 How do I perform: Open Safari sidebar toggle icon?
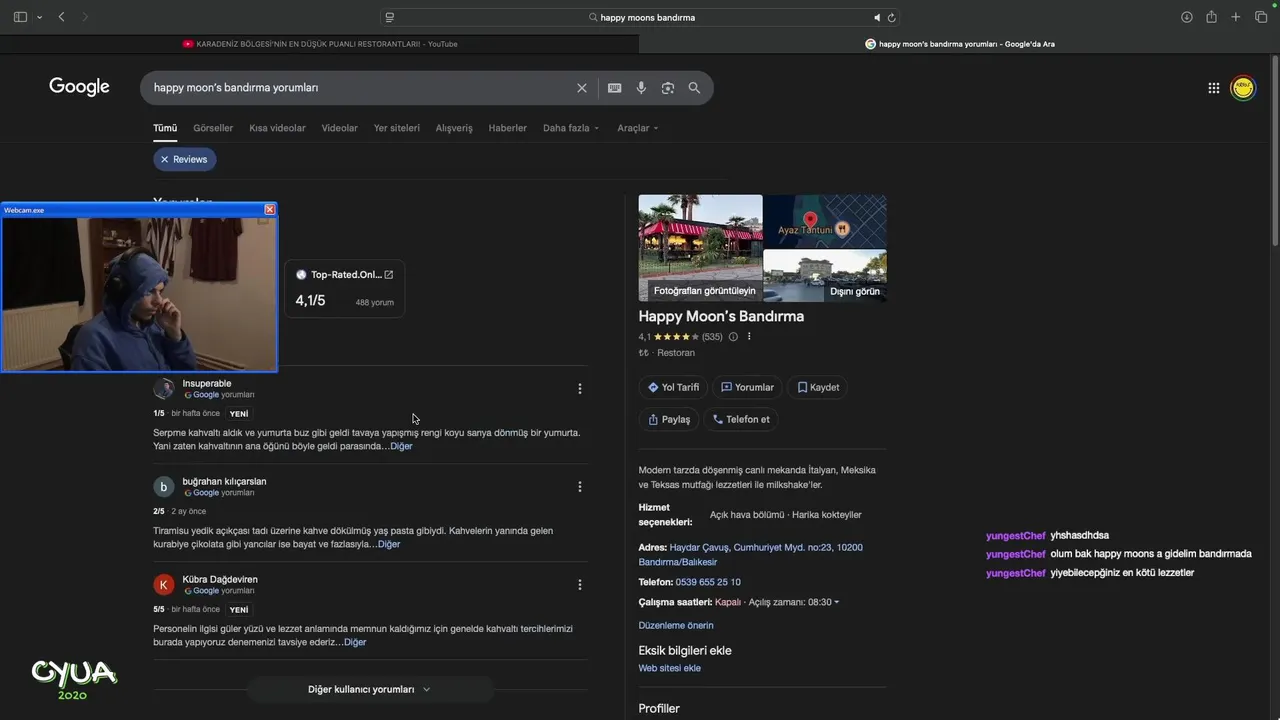[x=20, y=17]
